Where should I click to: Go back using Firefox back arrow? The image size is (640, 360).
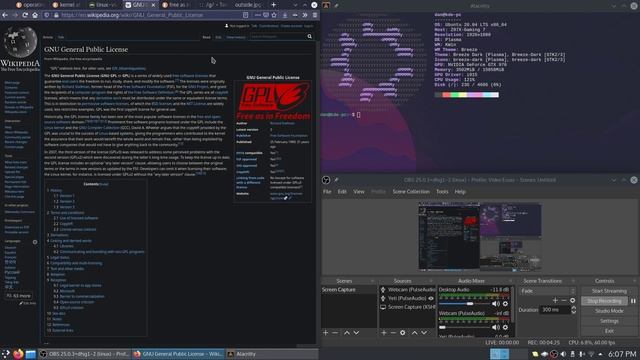click(x=5, y=15)
